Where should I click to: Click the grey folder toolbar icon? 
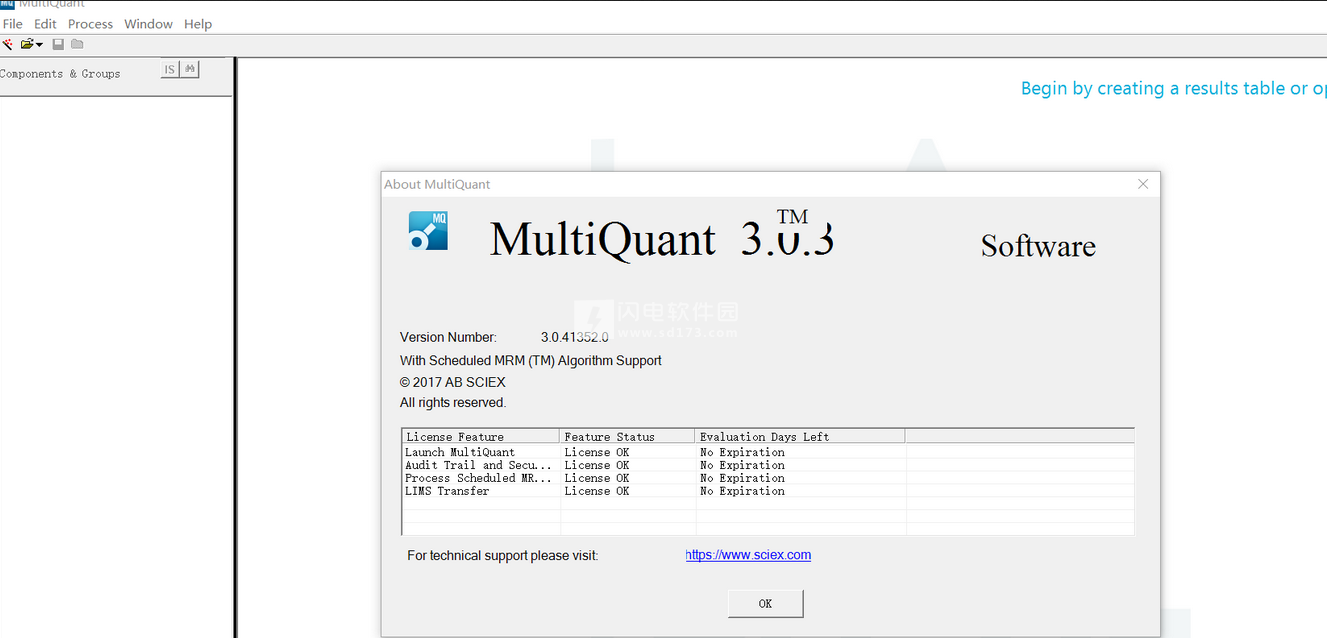tap(77, 44)
